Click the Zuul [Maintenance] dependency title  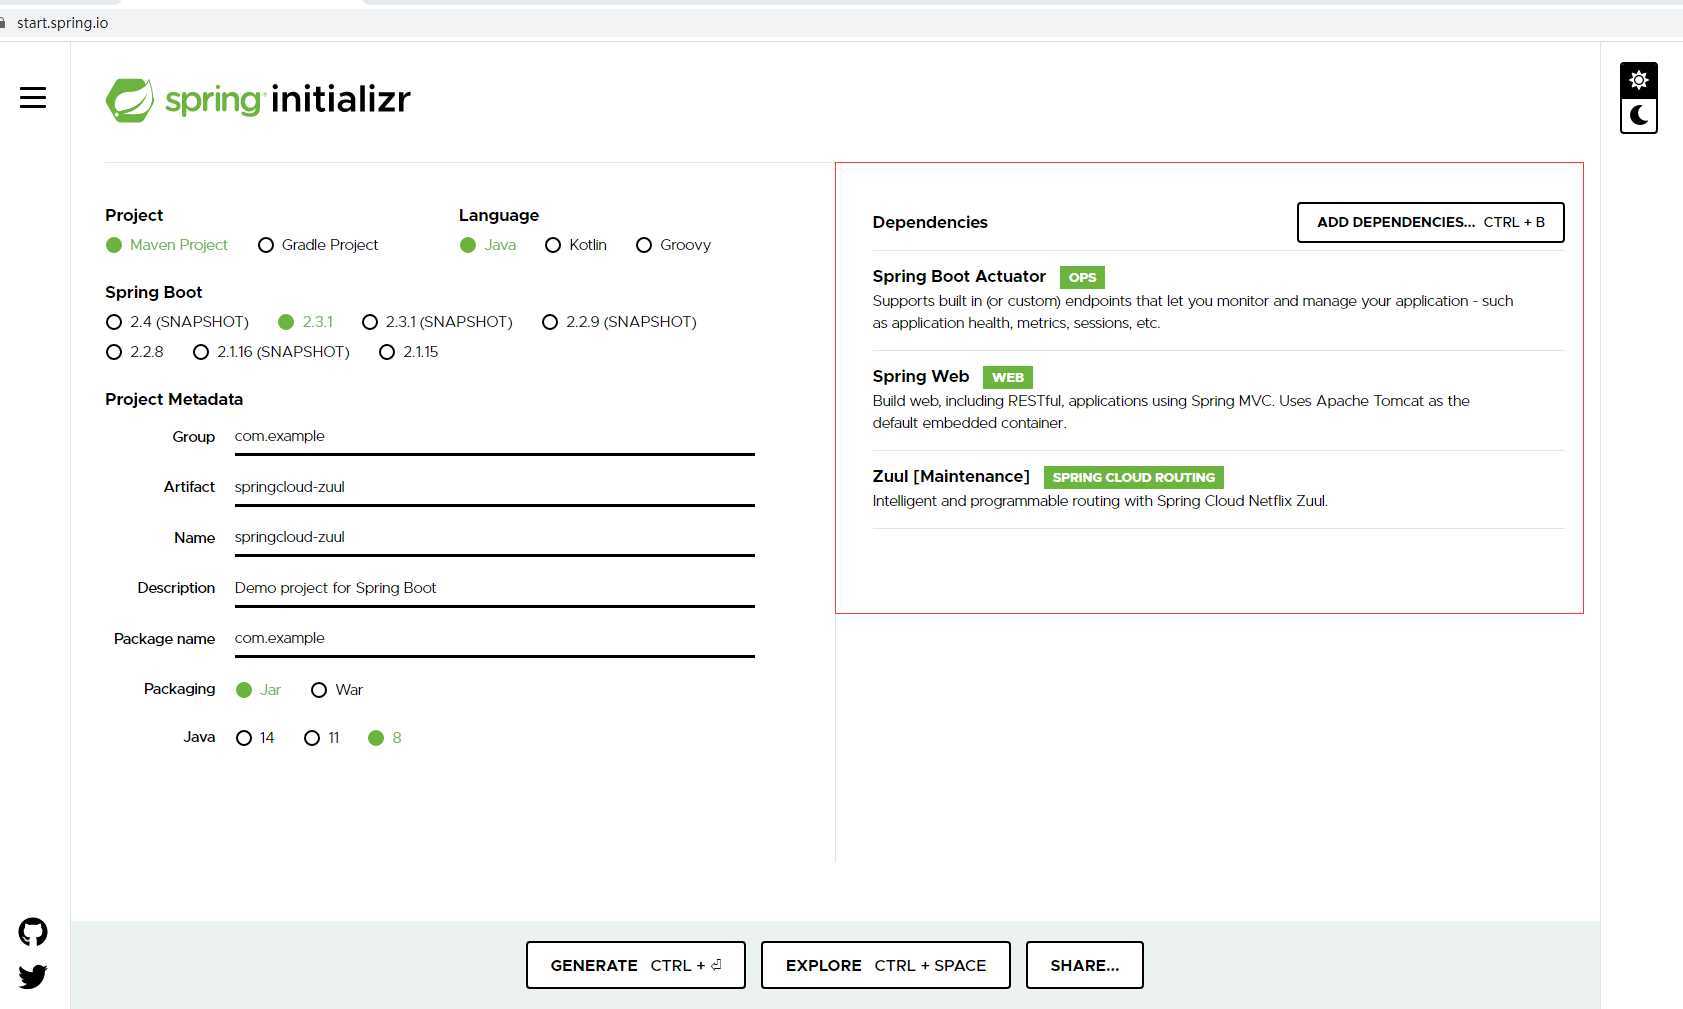[950, 476]
